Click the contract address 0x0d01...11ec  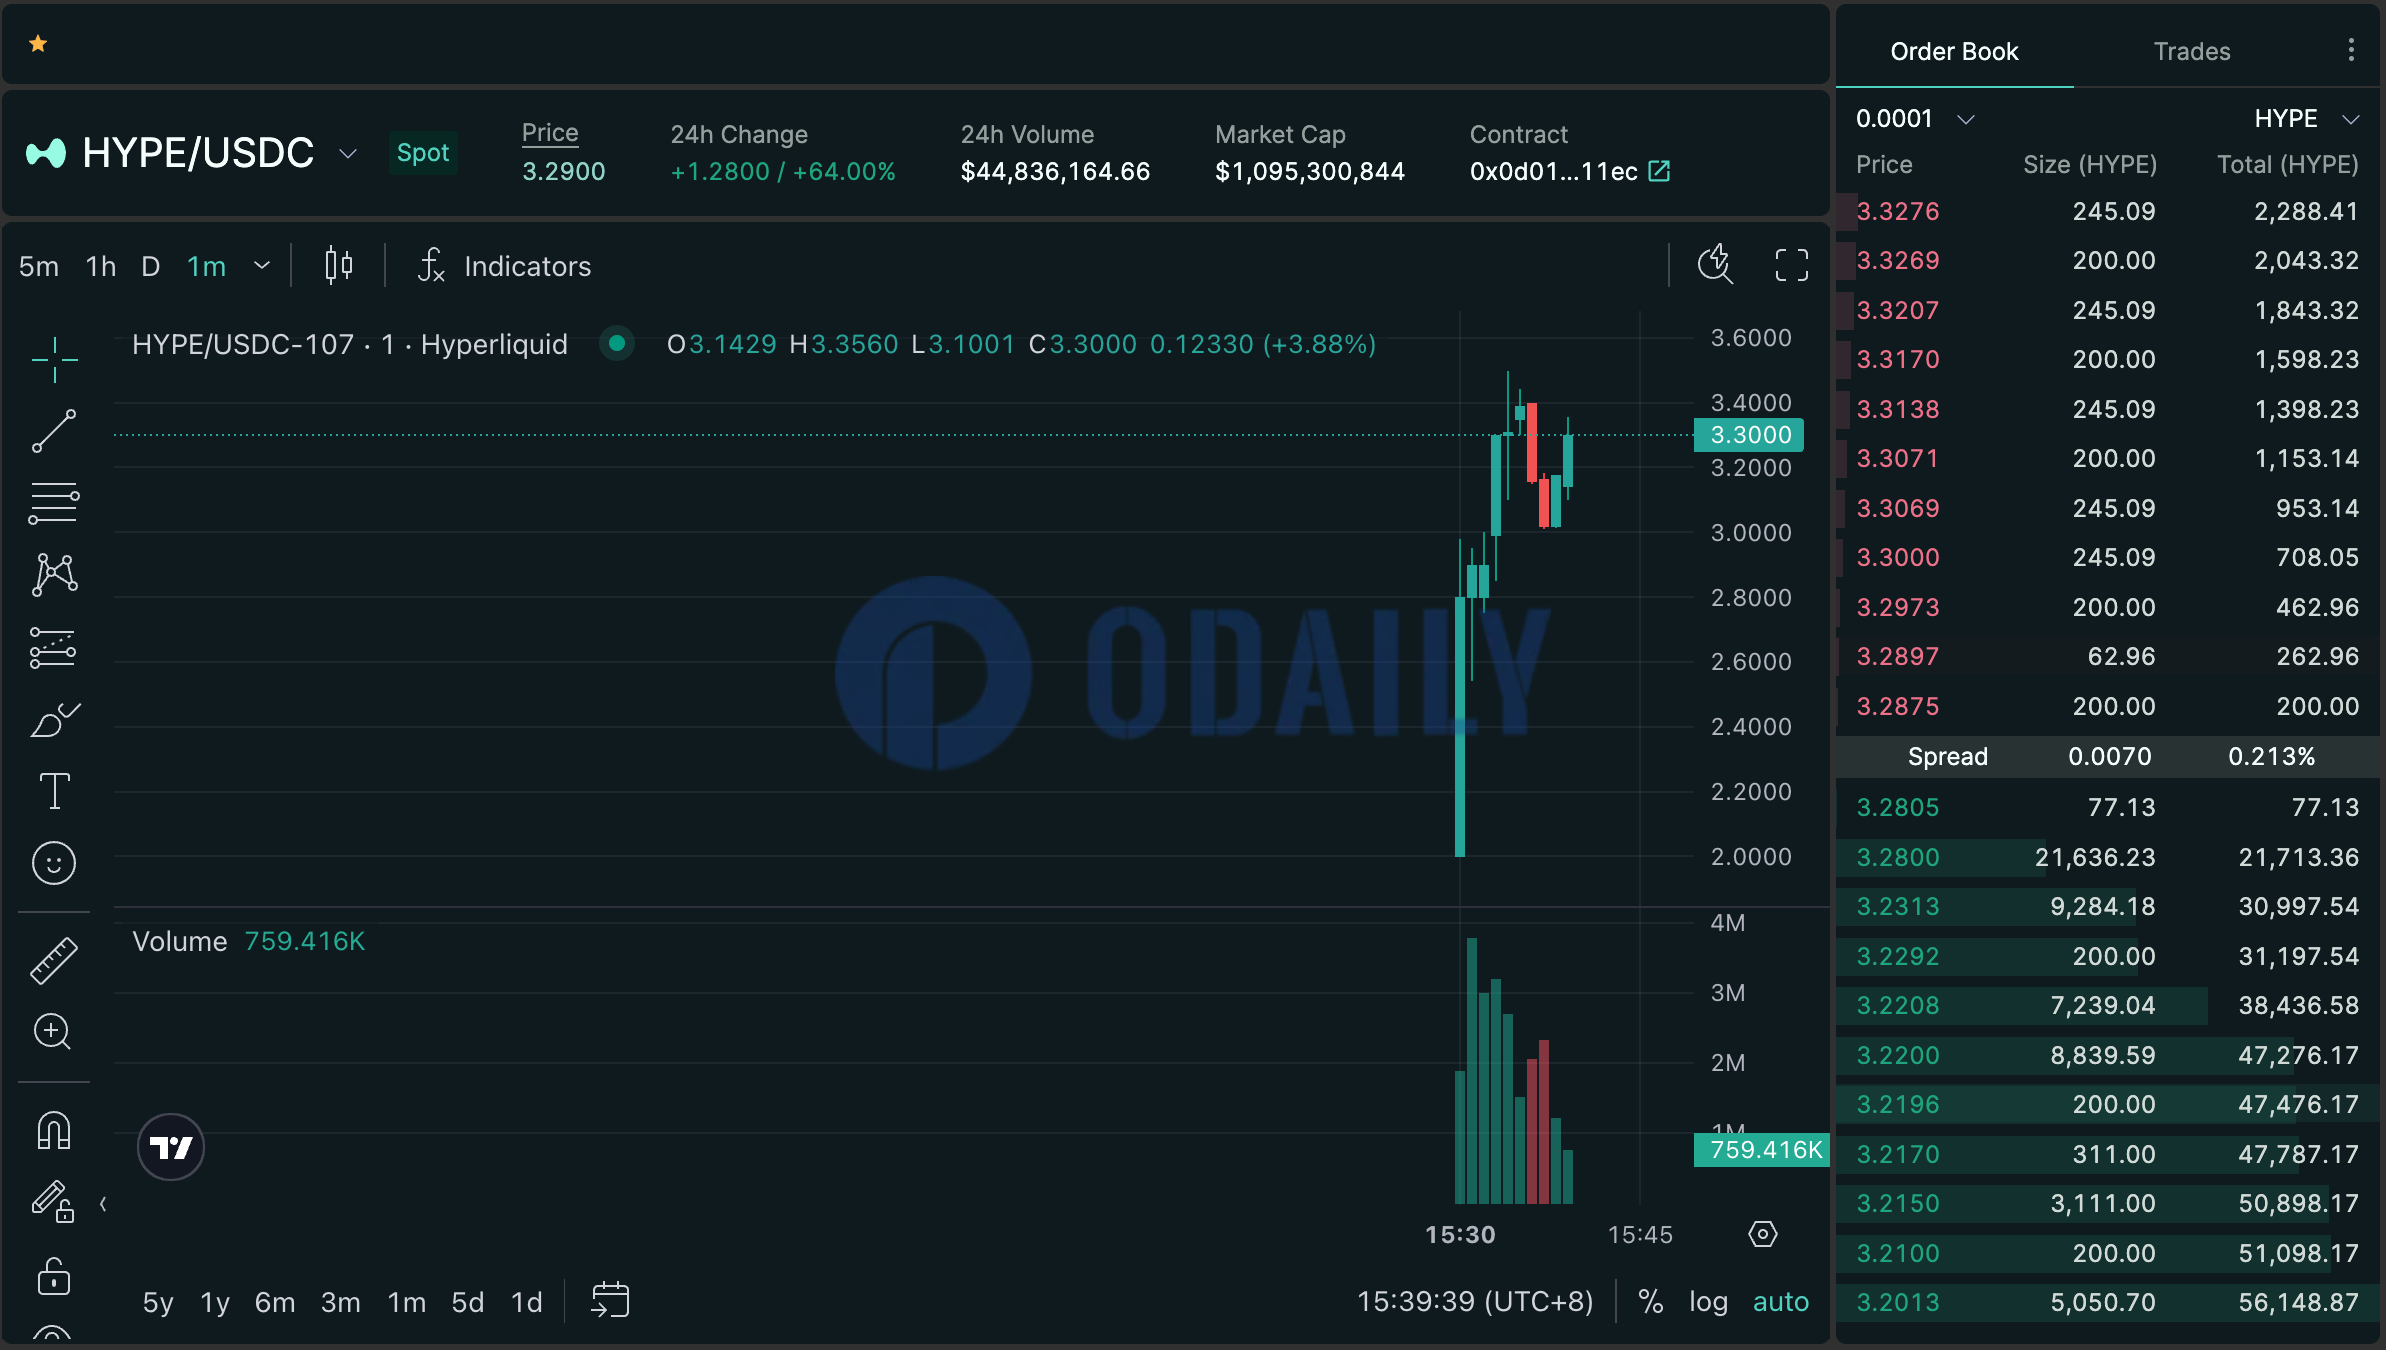1554,172
